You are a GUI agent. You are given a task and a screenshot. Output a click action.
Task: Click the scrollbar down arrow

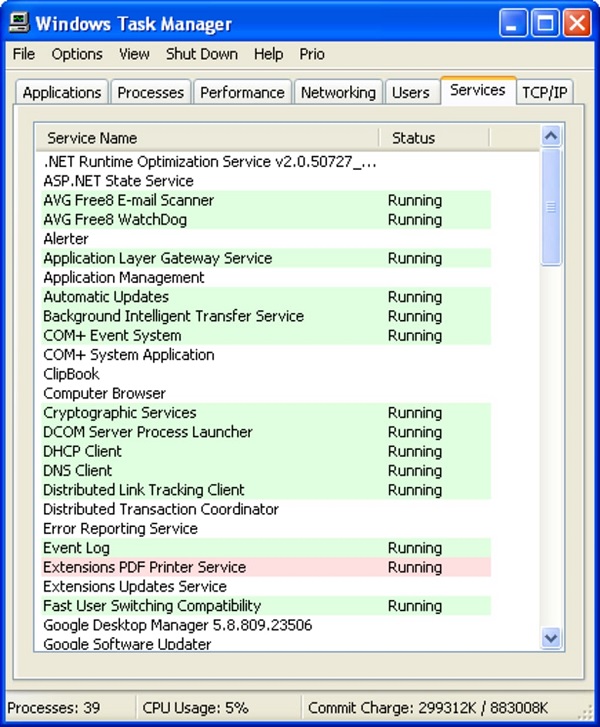[551, 638]
